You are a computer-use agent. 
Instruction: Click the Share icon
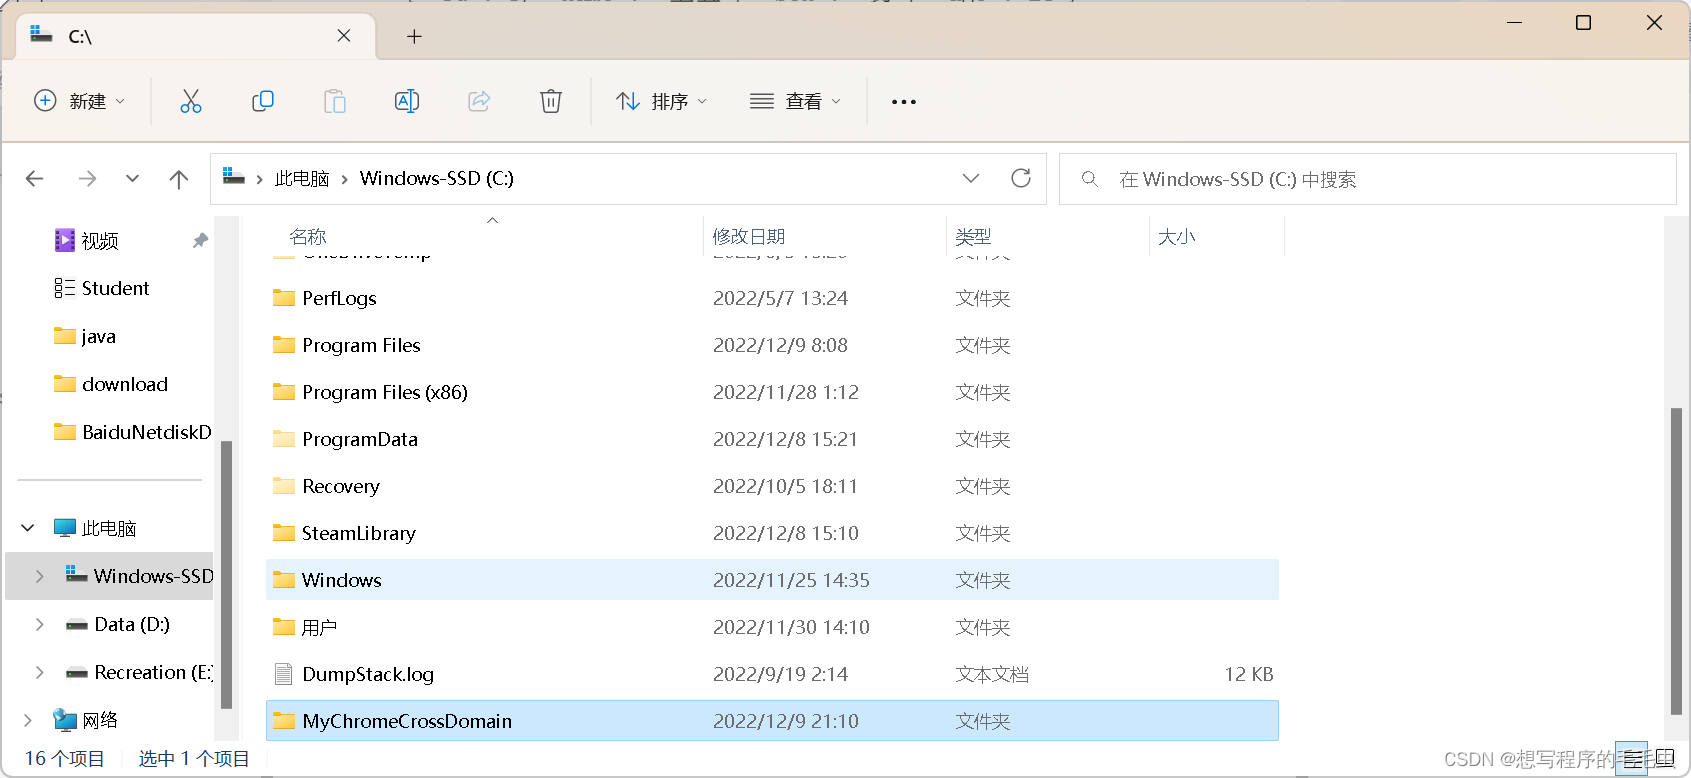tap(479, 101)
